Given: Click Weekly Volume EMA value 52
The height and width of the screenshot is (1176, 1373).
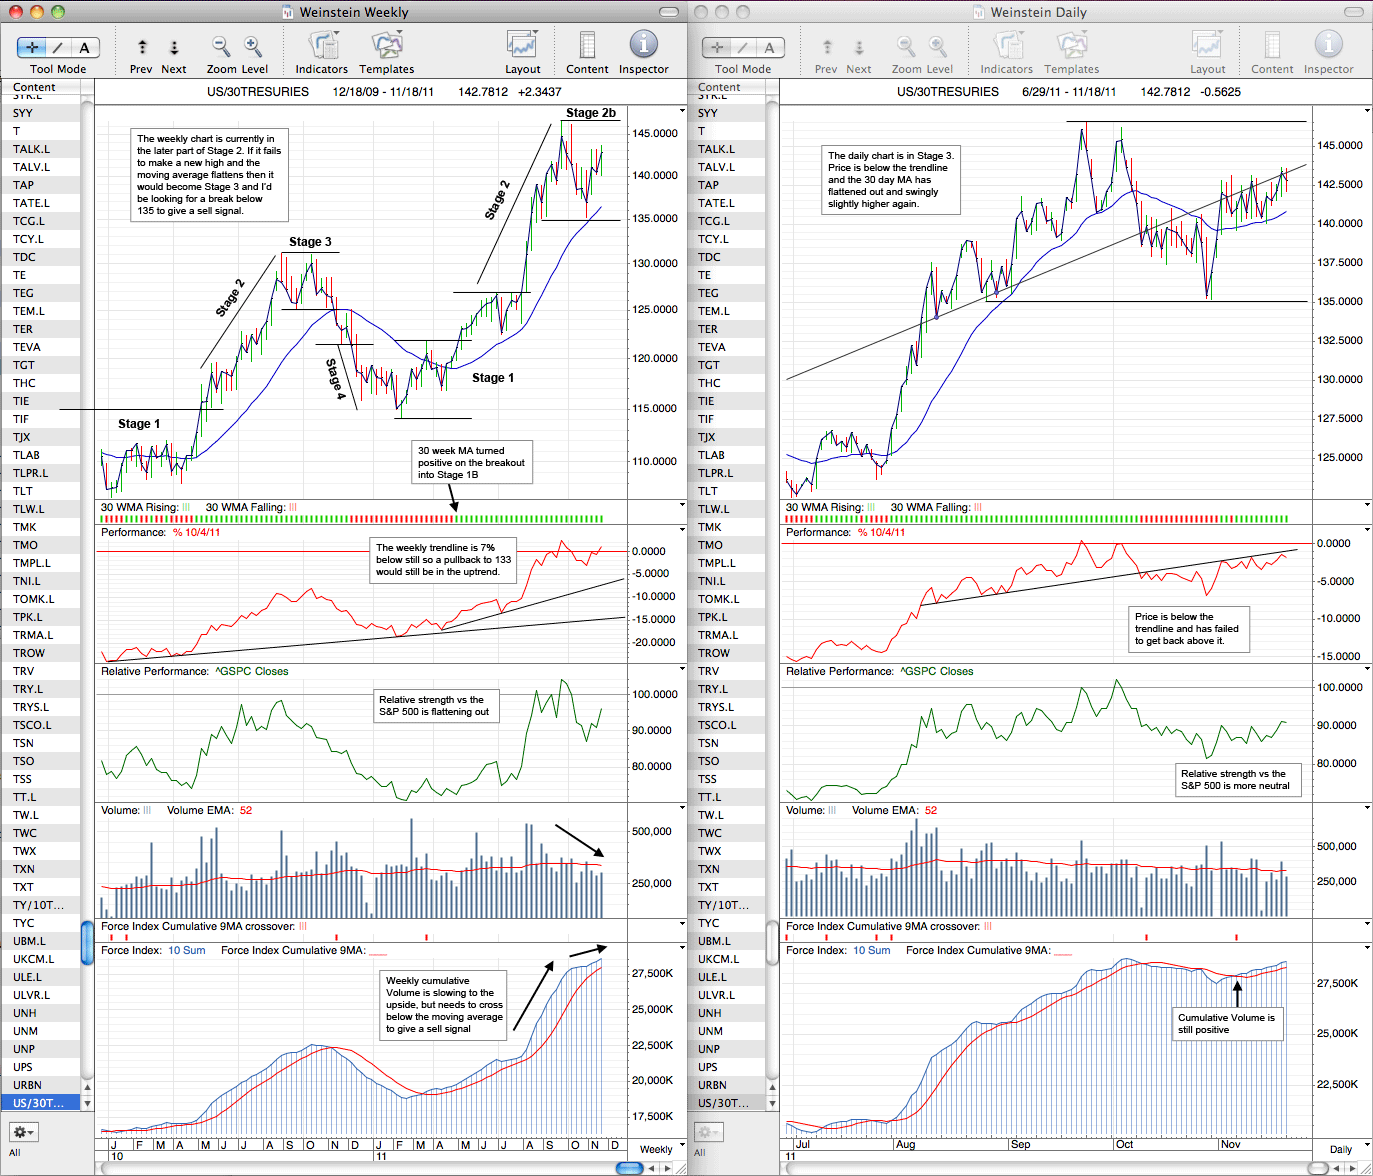Looking at the screenshot, I should (x=246, y=810).
